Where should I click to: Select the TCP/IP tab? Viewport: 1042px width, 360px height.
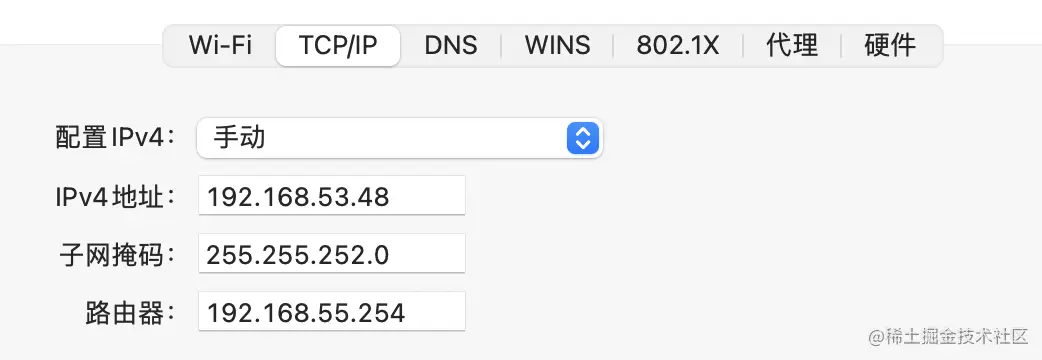[x=338, y=46]
